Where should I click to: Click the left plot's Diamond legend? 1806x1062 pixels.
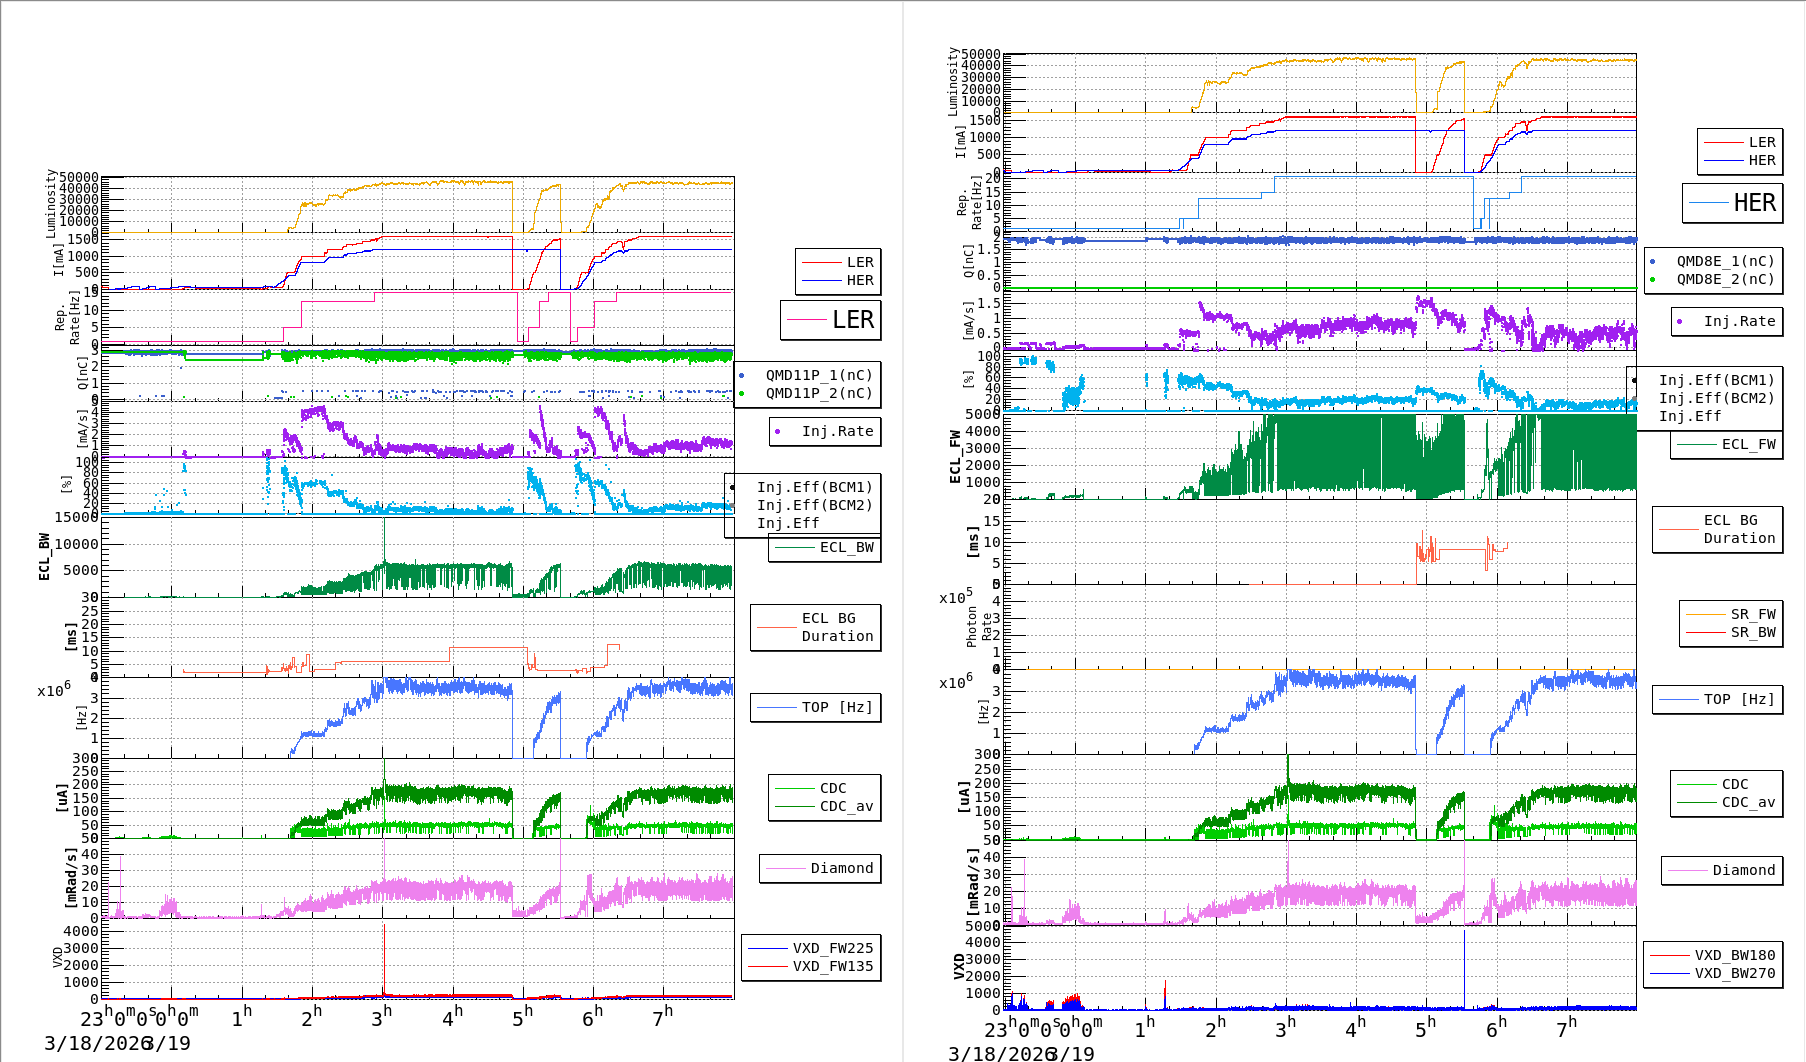820,868
